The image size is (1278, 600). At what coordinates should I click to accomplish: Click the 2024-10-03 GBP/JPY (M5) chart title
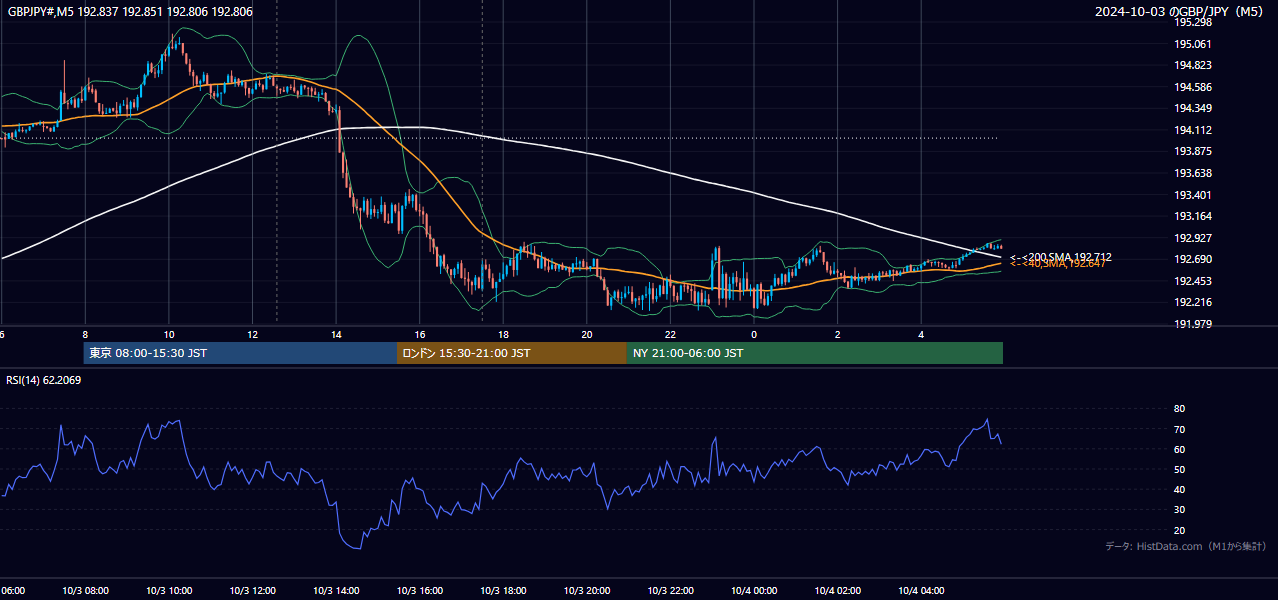click(1181, 12)
